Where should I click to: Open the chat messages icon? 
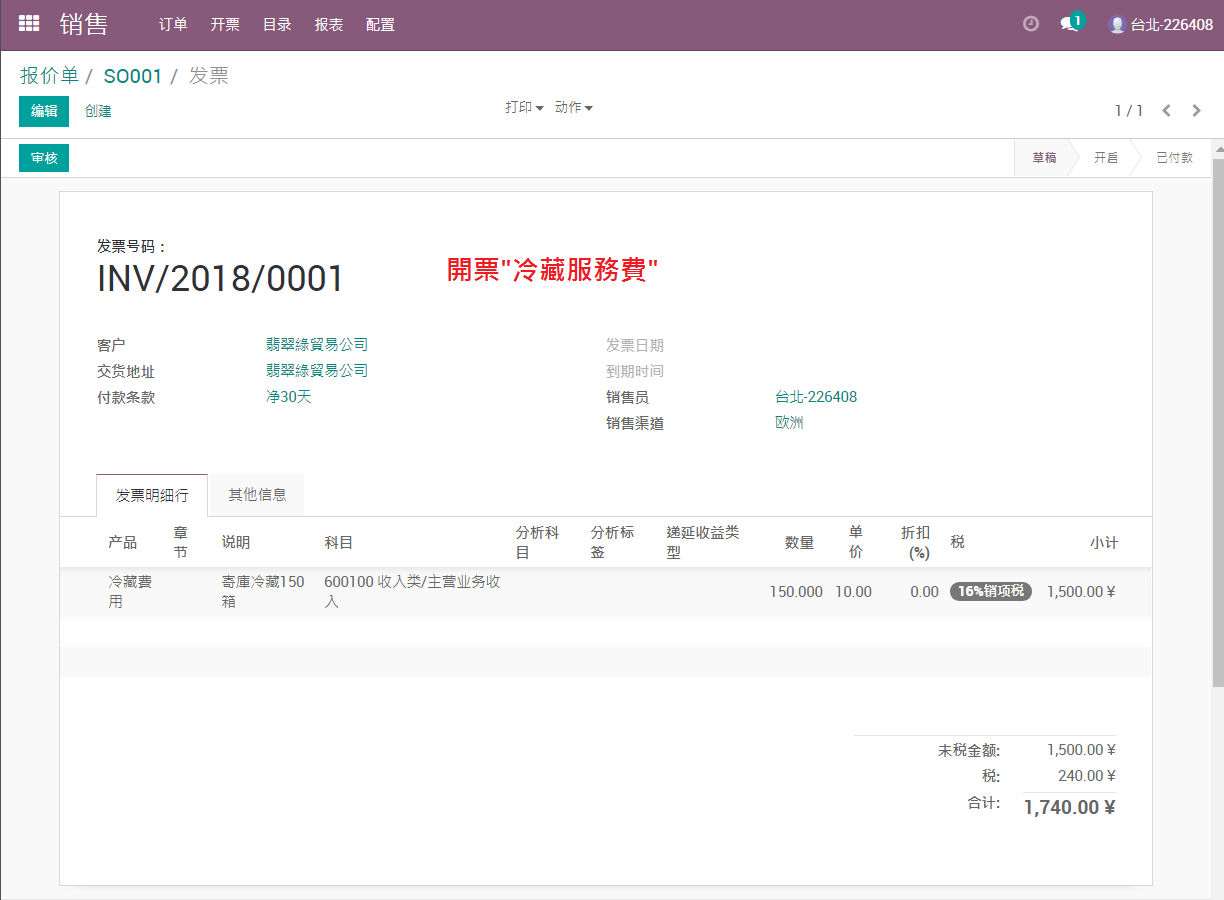(1070, 23)
